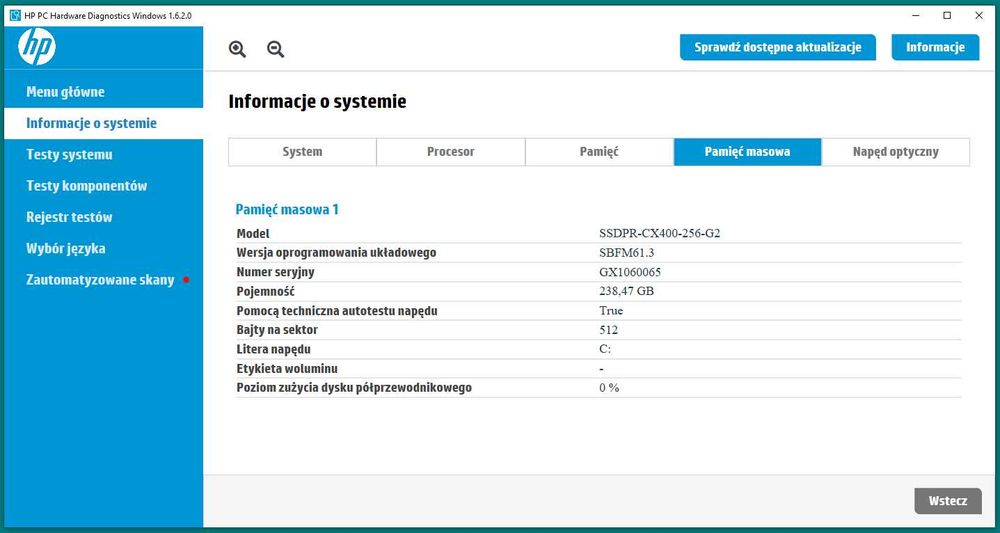This screenshot has width=1000, height=533.
Task: Click red notification dot beside Zautomatyzowane skany
Action: [186, 279]
